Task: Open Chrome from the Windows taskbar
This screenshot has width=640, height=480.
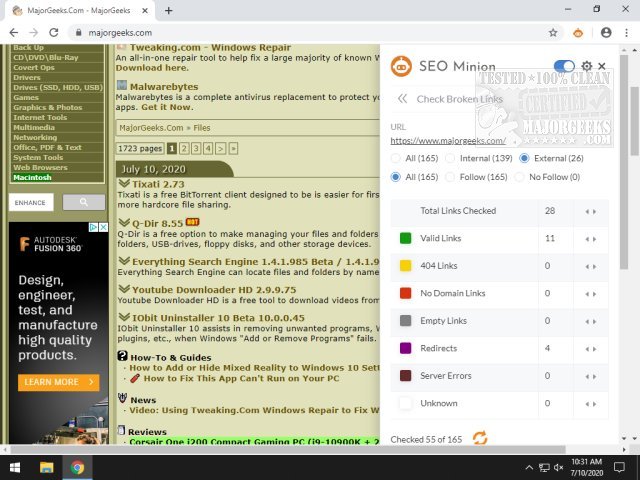Action: 78,467
